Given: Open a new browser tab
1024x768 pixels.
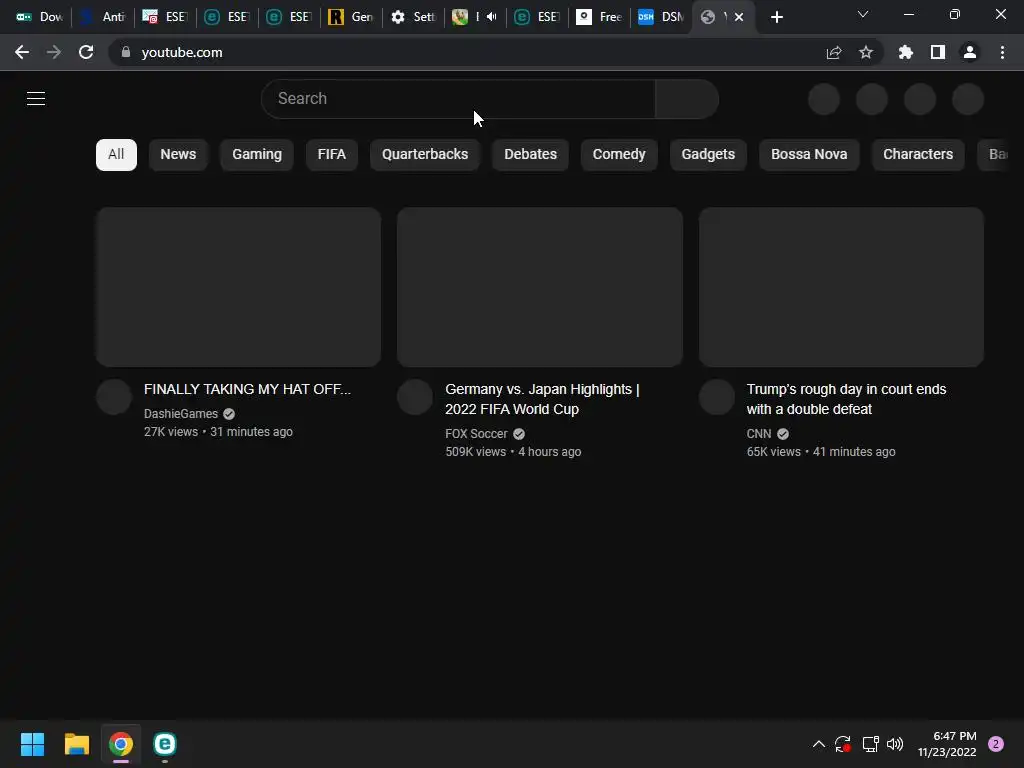Looking at the screenshot, I should click(776, 17).
